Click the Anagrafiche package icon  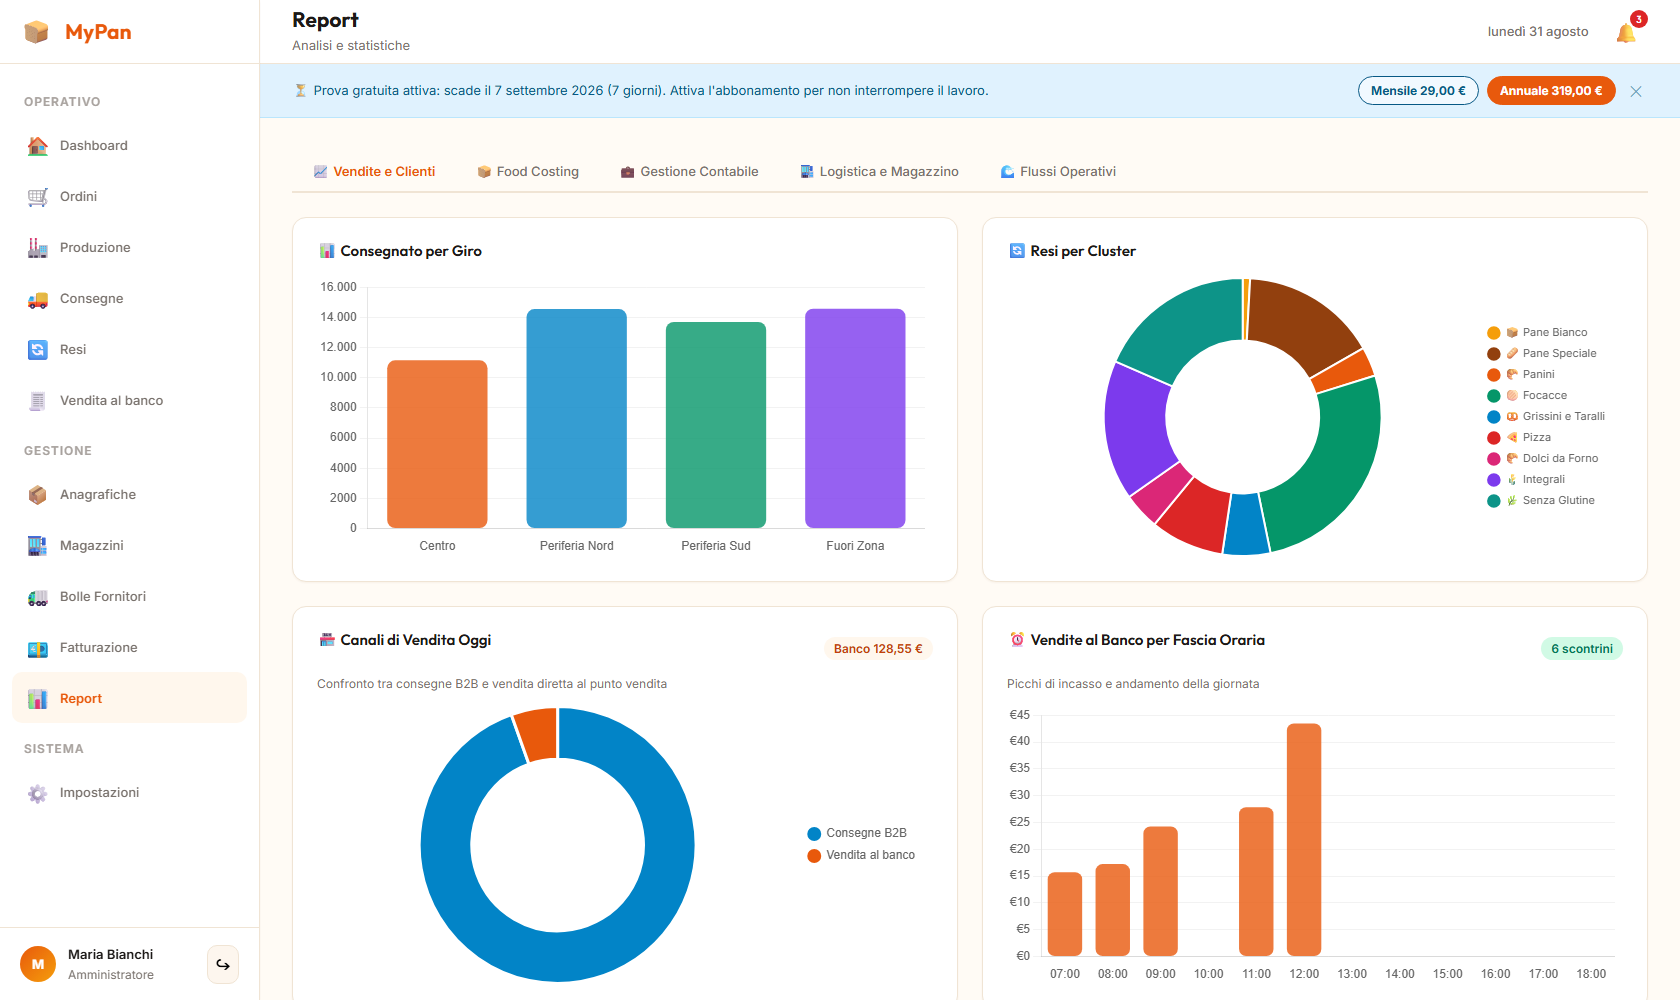tap(38, 495)
